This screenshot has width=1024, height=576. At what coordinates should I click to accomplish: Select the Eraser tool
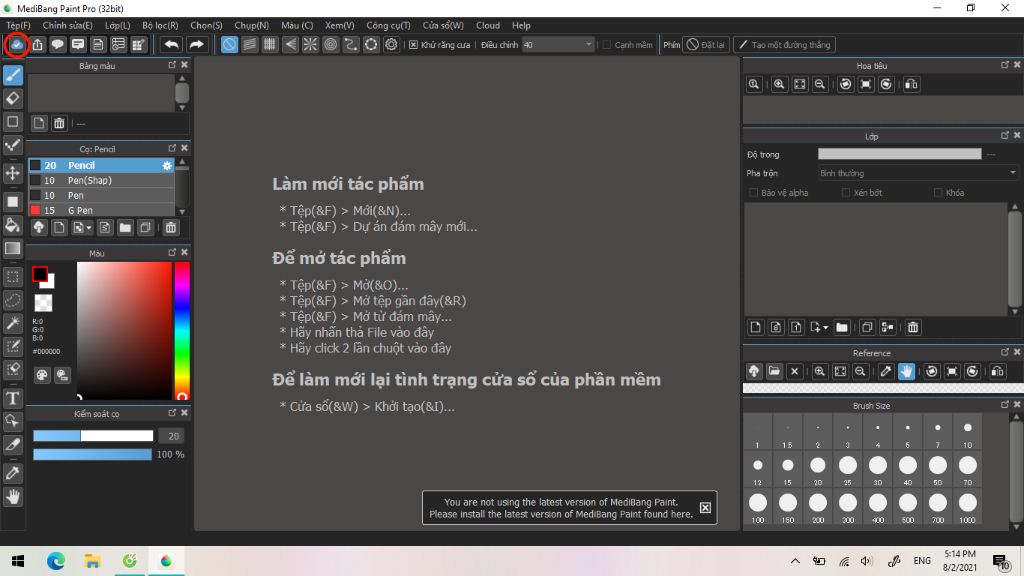(x=12, y=99)
